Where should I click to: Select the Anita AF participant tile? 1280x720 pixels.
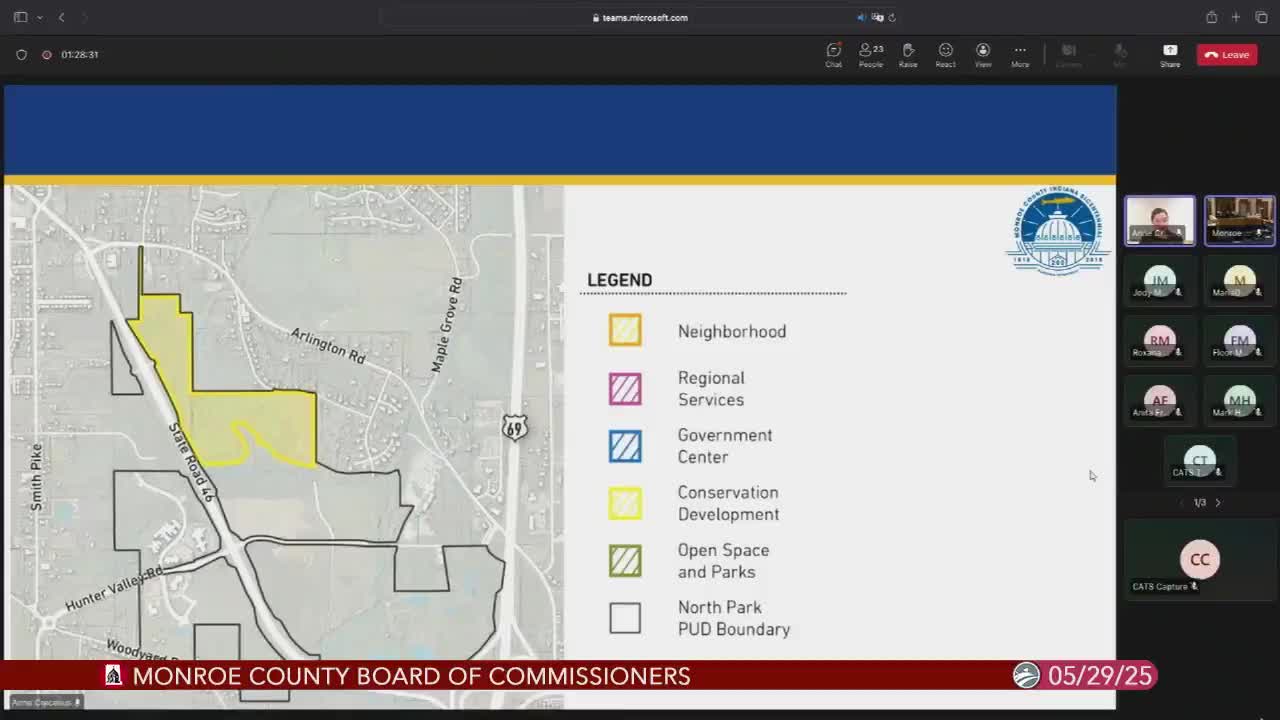click(1160, 403)
